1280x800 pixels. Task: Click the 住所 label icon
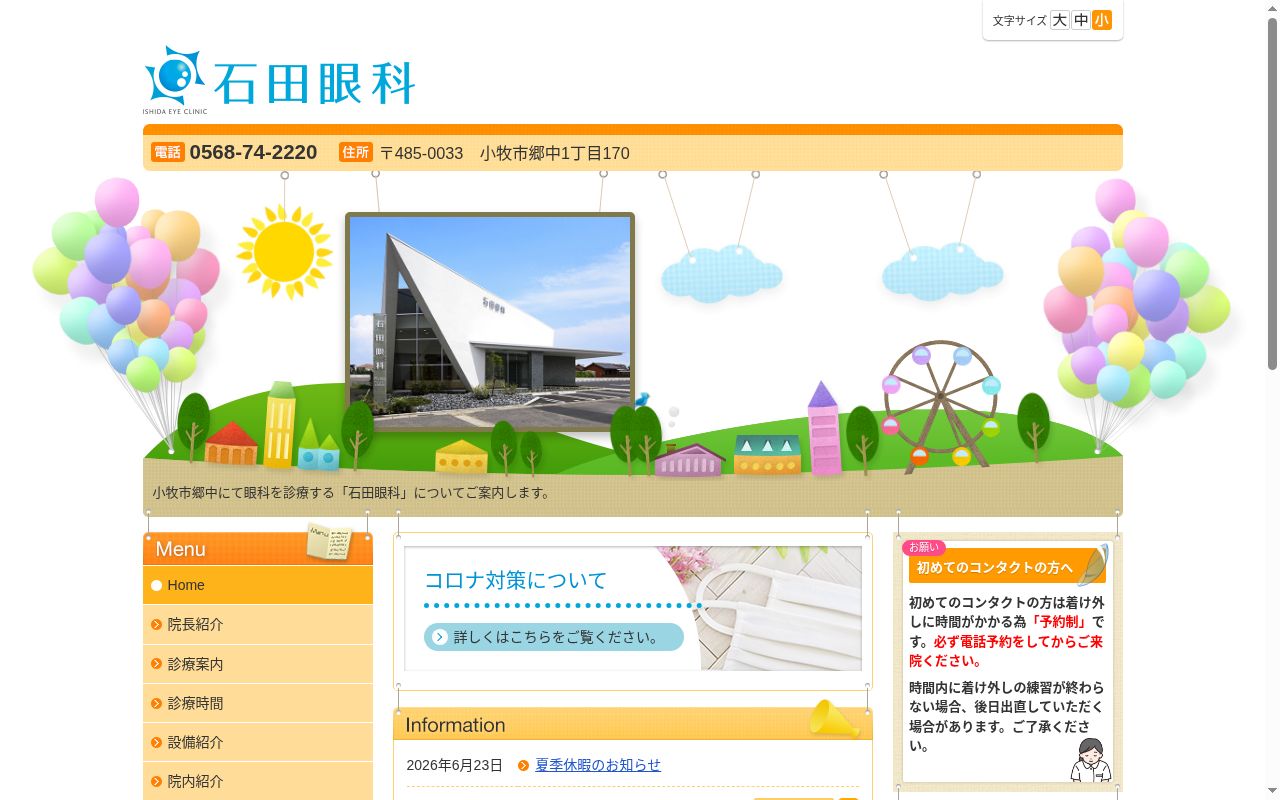[x=356, y=152]
